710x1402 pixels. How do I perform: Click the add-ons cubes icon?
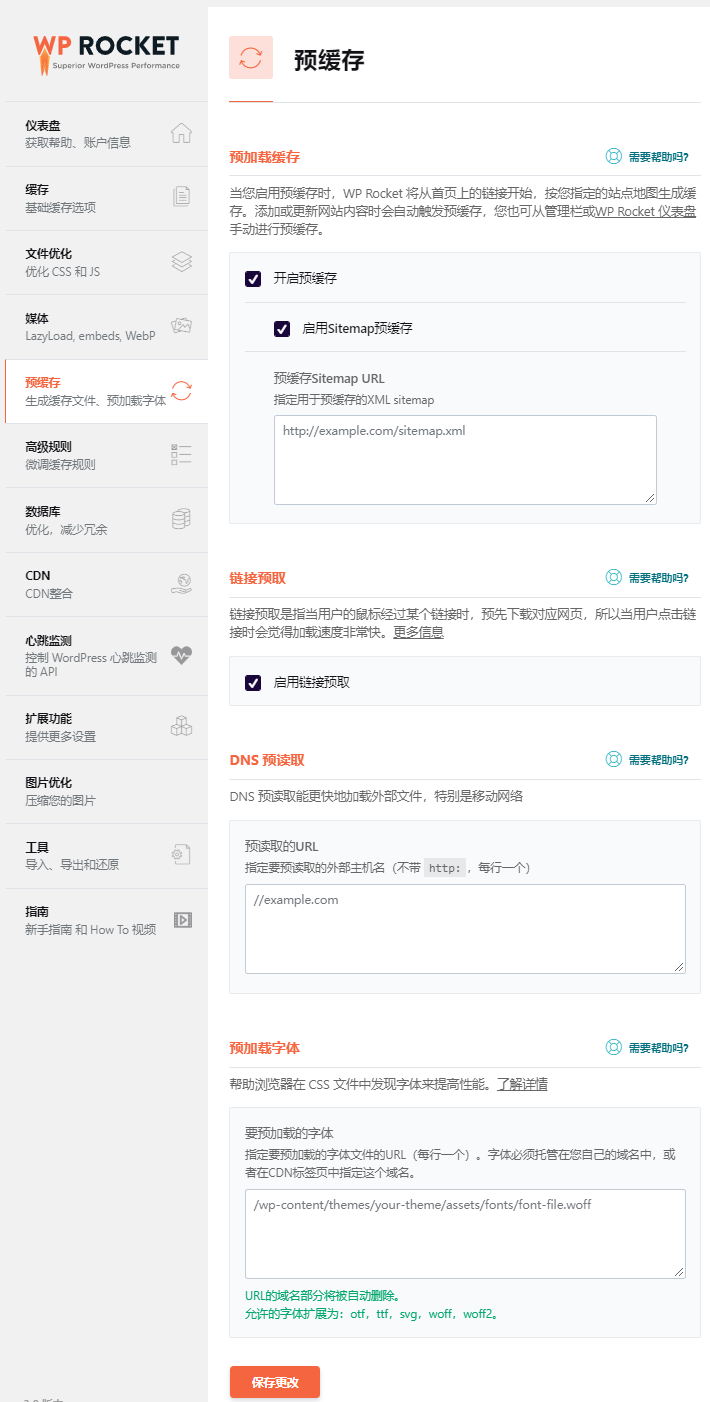tap(181, 726)
